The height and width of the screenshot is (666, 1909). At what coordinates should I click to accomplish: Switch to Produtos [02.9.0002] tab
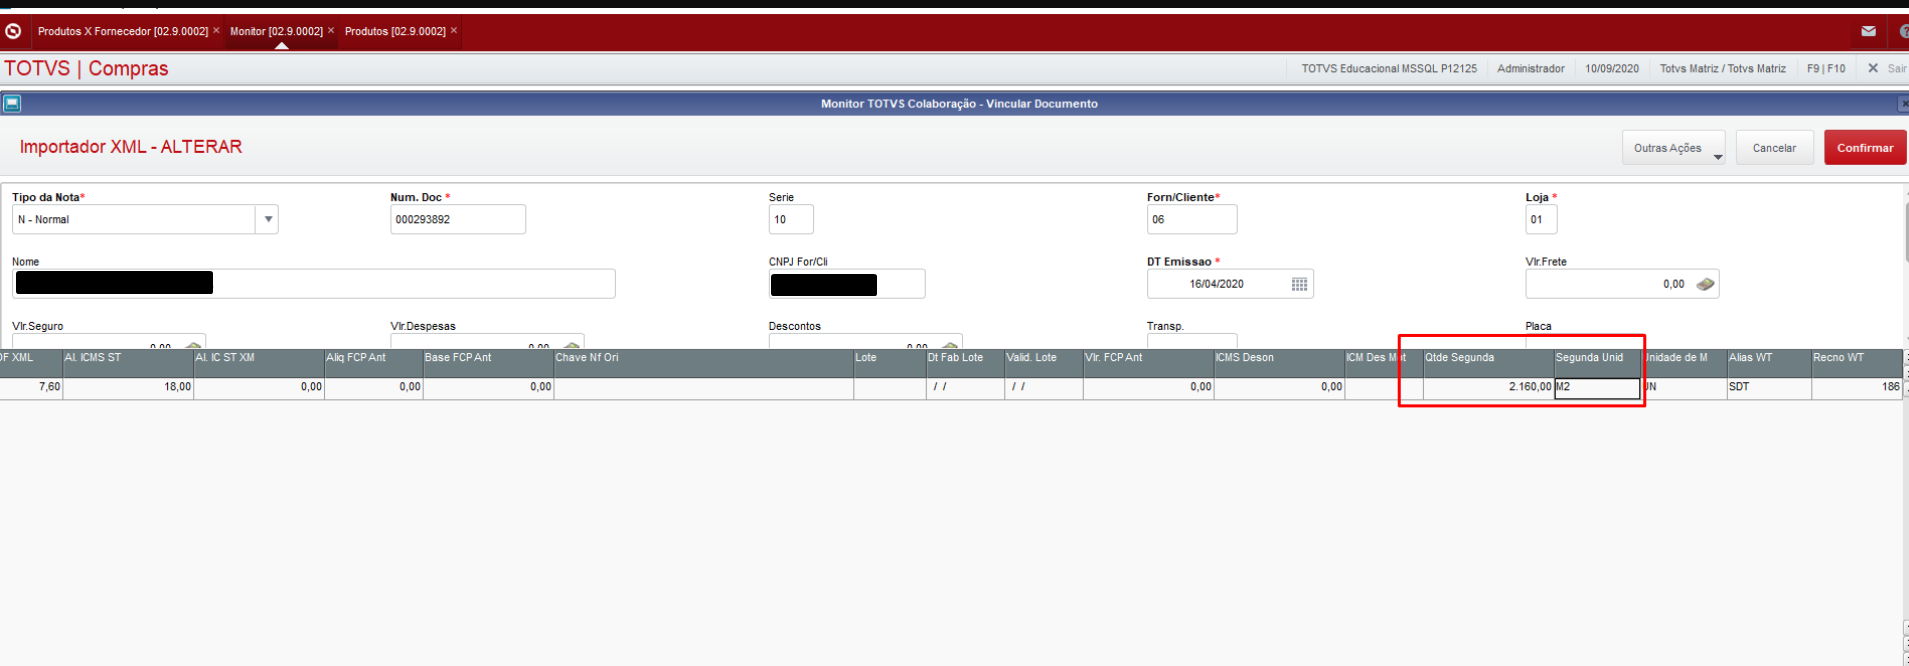tap(395, 31)
